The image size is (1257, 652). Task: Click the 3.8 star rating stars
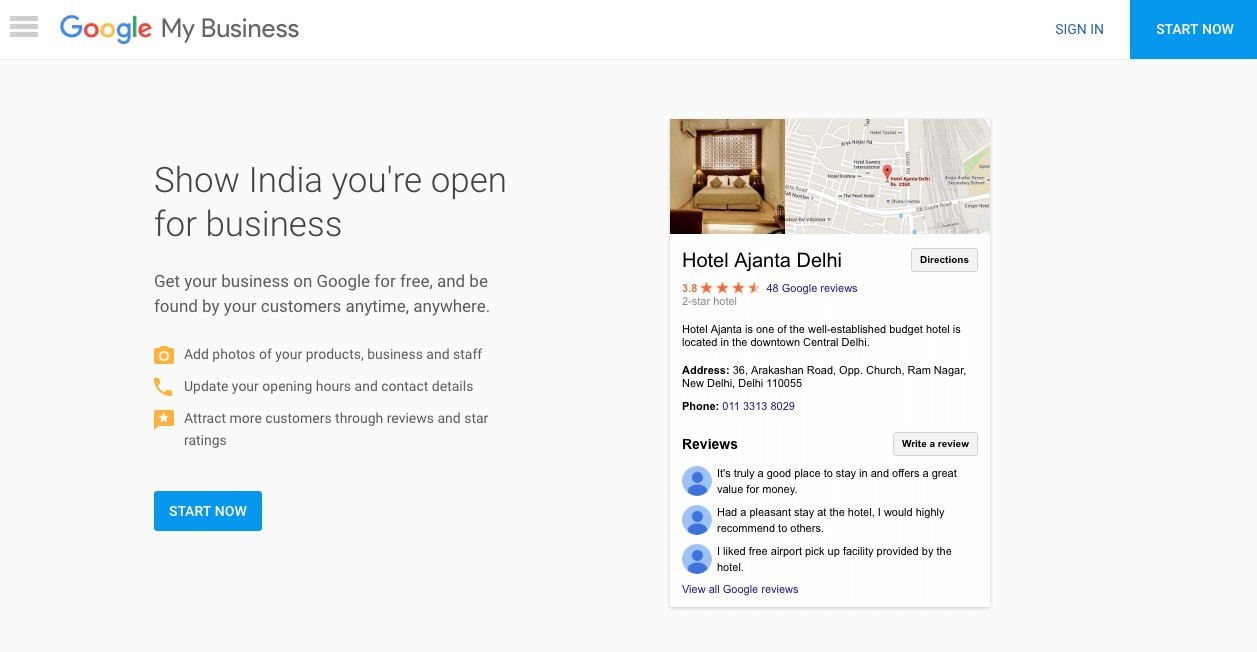coord(730,288)
